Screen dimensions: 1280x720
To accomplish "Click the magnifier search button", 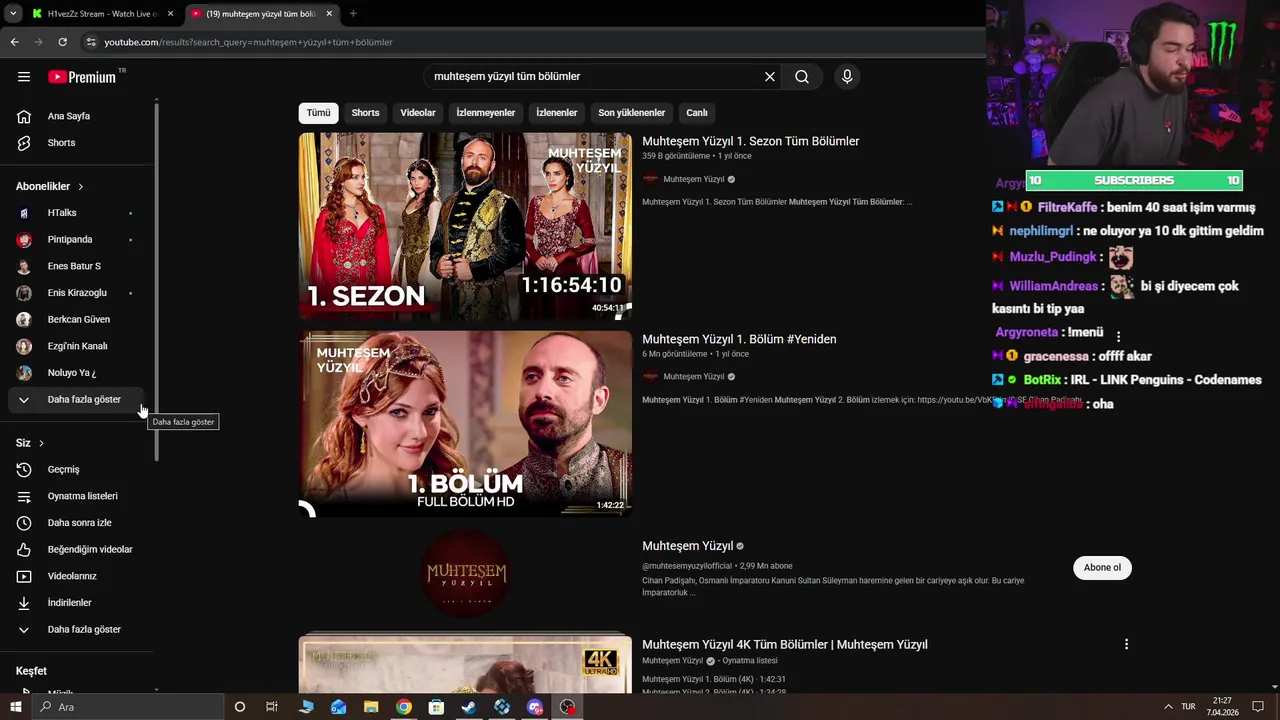I will (802, 77).
